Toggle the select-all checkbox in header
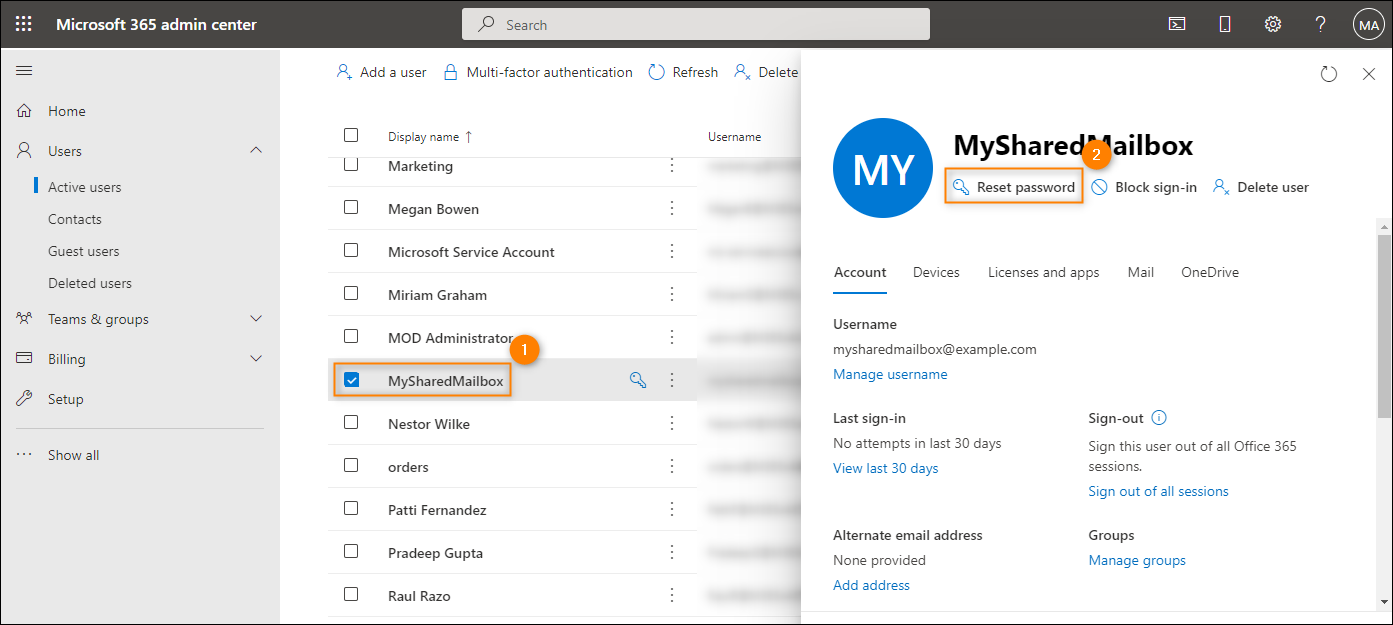 (x=351, y=135)
